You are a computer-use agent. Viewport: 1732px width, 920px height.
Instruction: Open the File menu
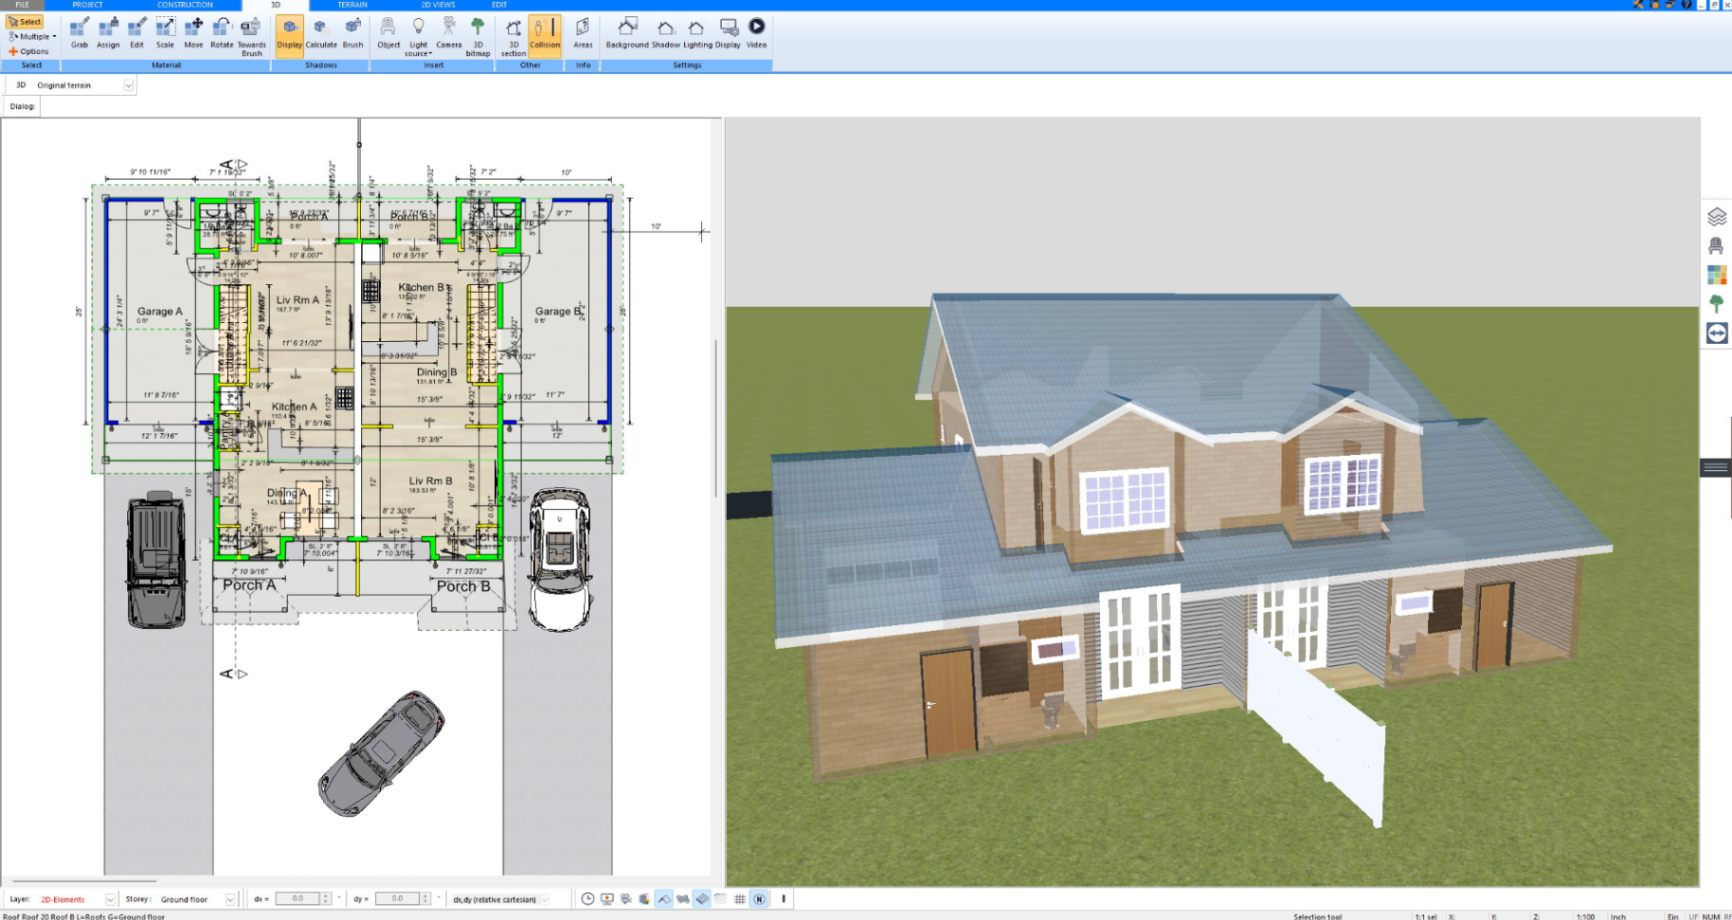22,5
